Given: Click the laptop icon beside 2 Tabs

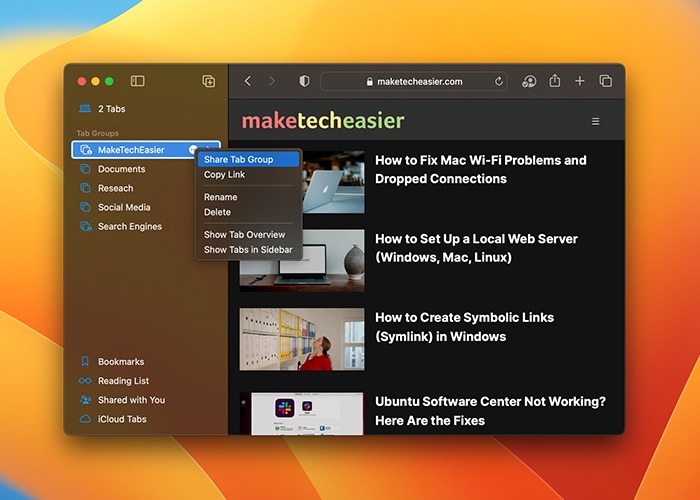Looking at the screenshot, I should [85, 108].
